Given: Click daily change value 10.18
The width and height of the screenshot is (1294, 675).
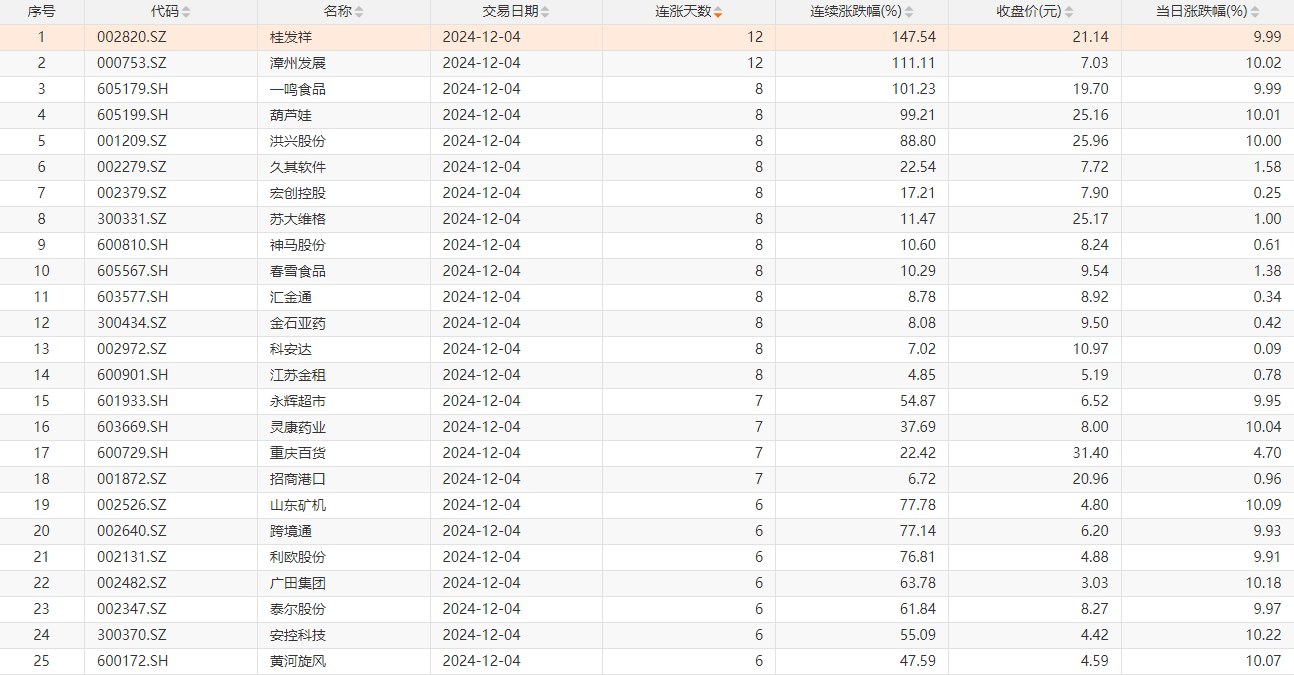Looking at the screenshot, I should (1263, 583).
